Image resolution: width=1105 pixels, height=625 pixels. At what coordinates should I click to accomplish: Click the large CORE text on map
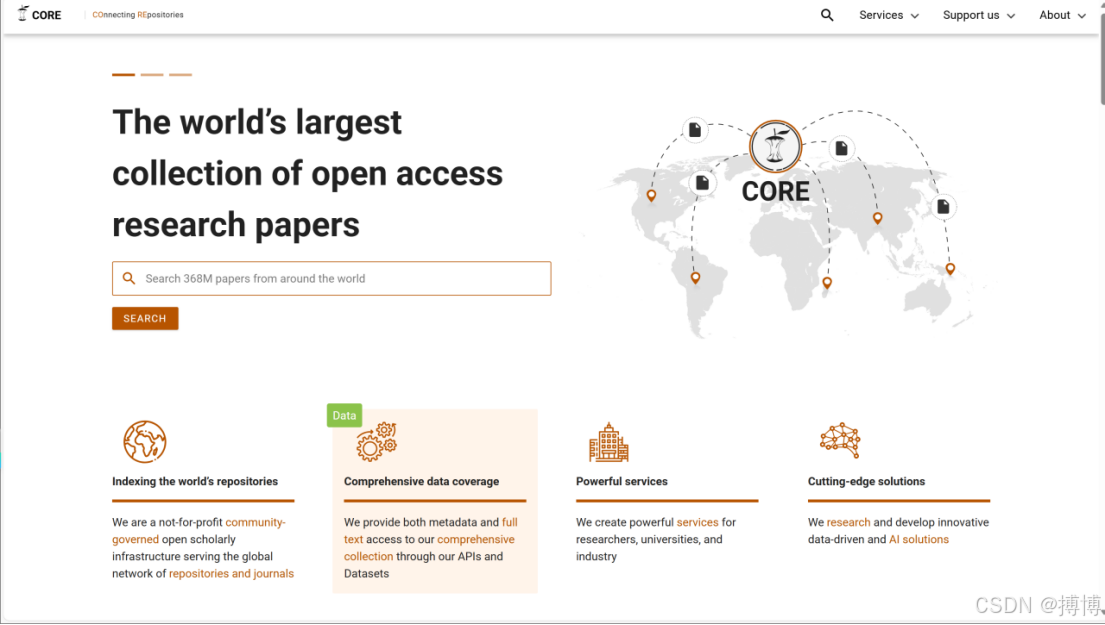[775, 192]
